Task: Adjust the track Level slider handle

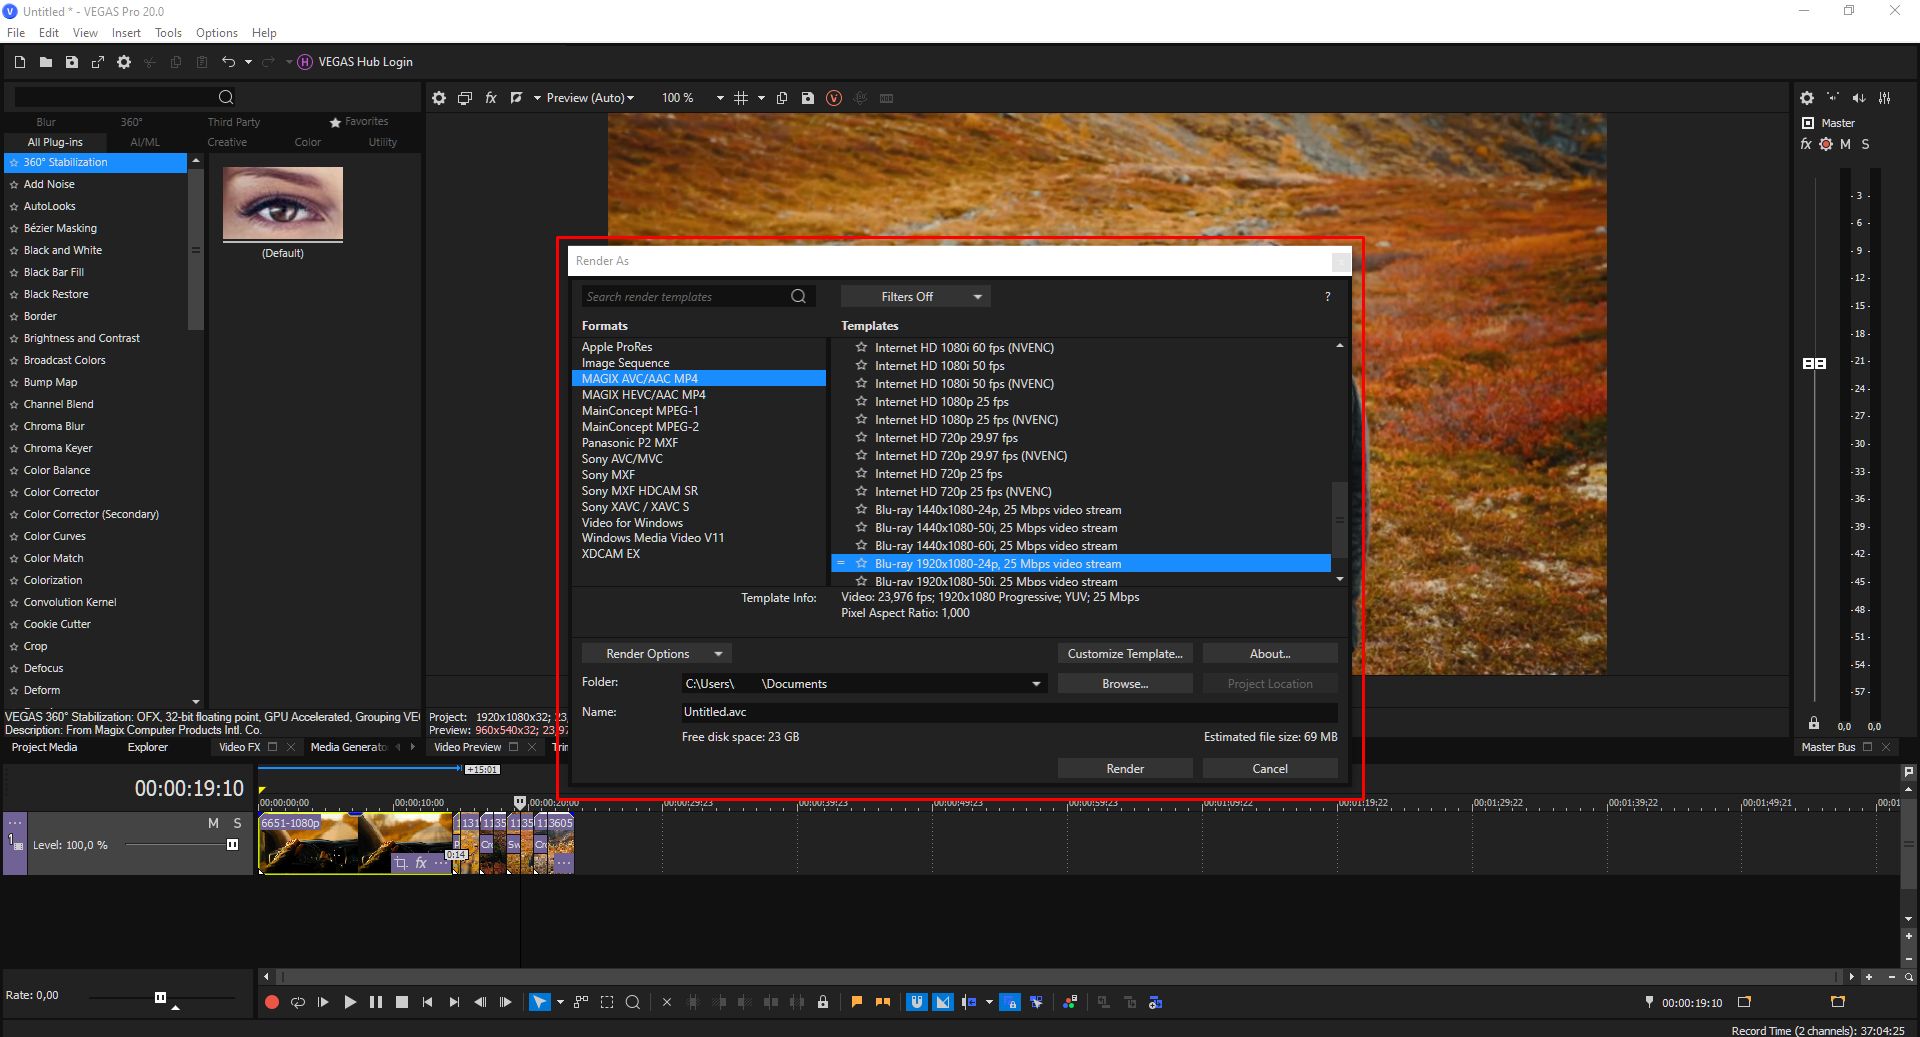Action: pos(233,845)
